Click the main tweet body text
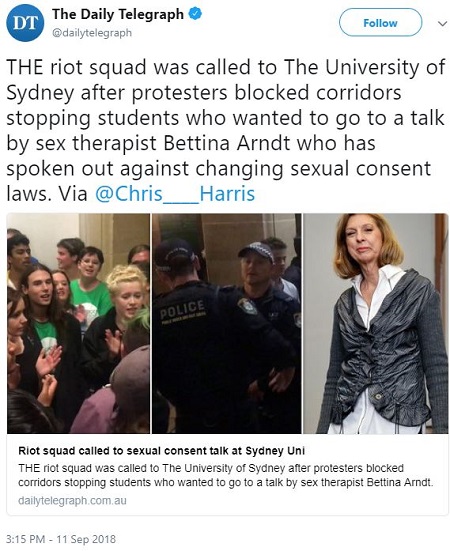 226,130
